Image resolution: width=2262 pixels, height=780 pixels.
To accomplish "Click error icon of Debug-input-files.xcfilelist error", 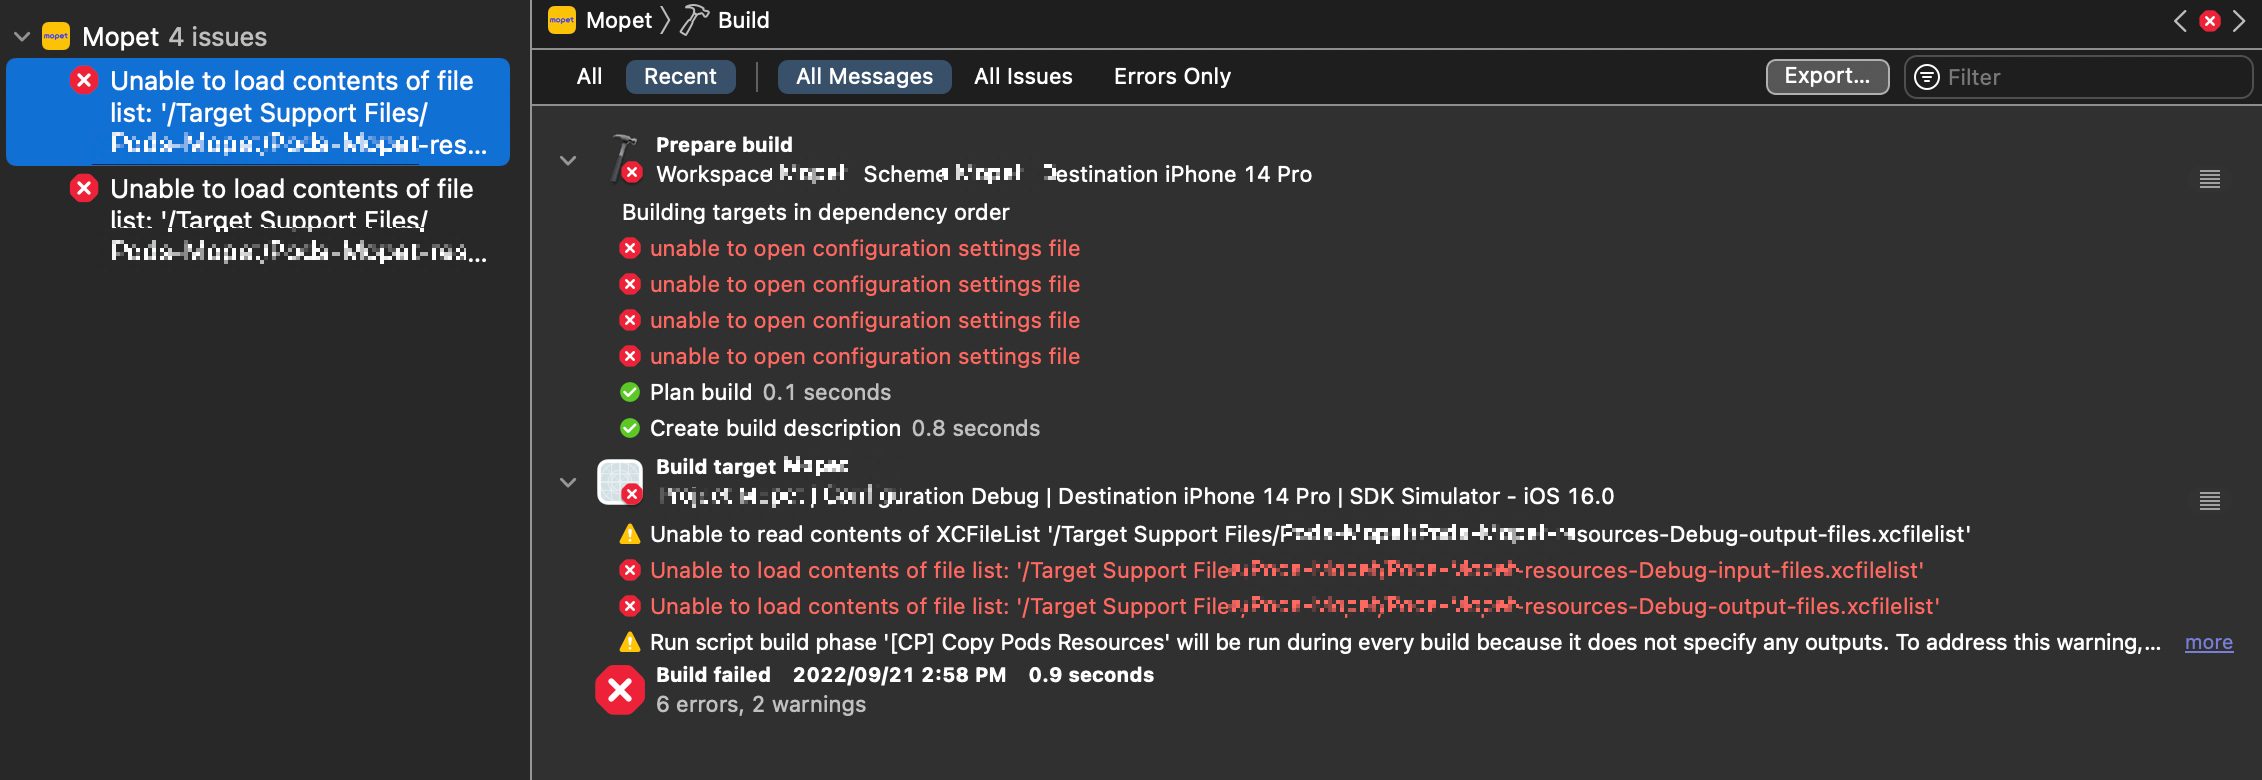I will coord(630,570).
